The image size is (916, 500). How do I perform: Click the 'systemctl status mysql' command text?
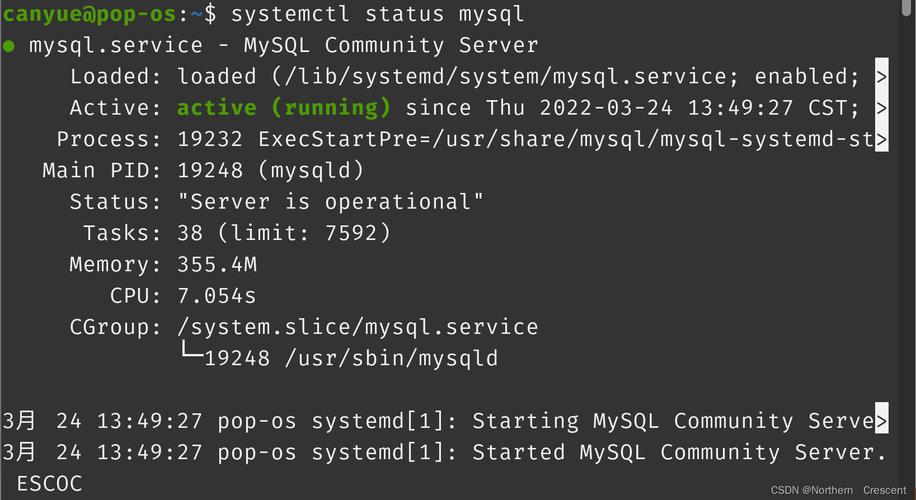click(377, 14)
